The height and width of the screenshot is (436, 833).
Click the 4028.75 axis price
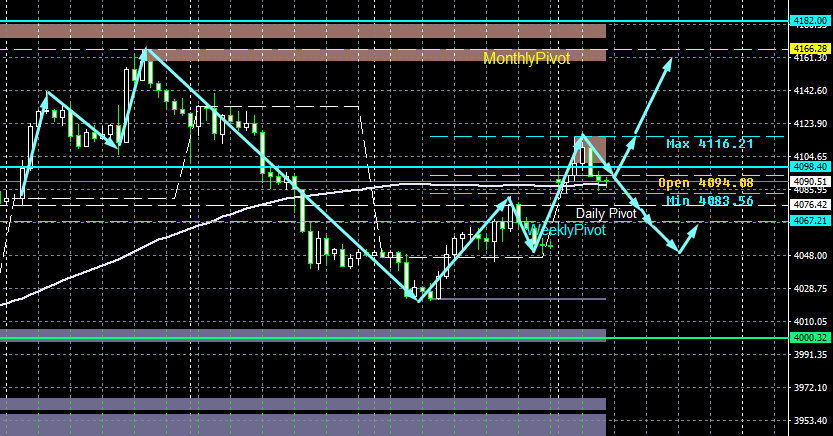click(810, 288)
